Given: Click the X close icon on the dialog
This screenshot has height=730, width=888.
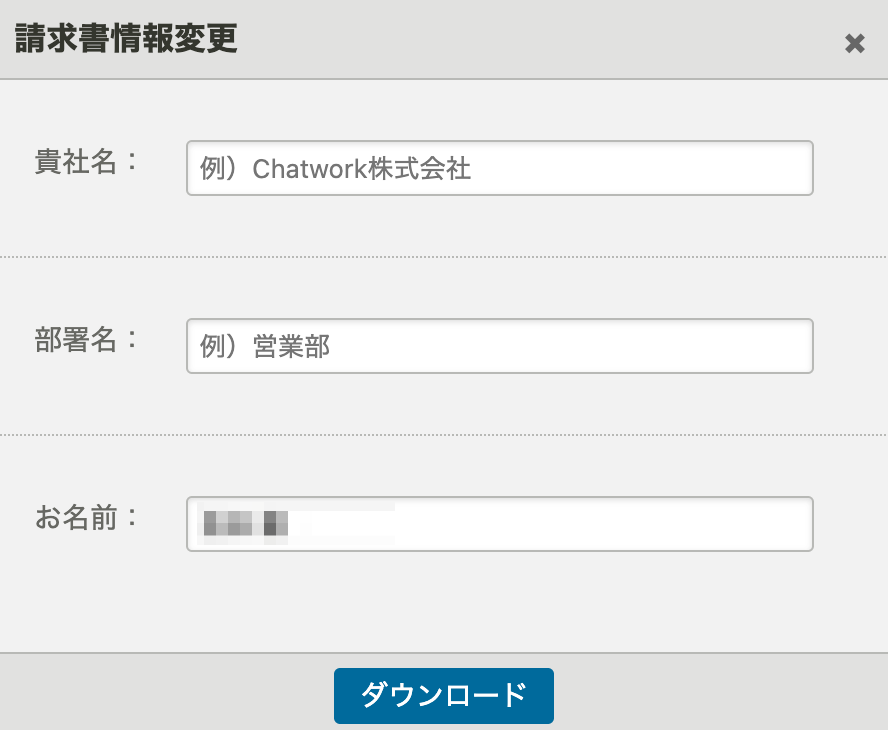Looking at the screenshot, I should [855, 43].
